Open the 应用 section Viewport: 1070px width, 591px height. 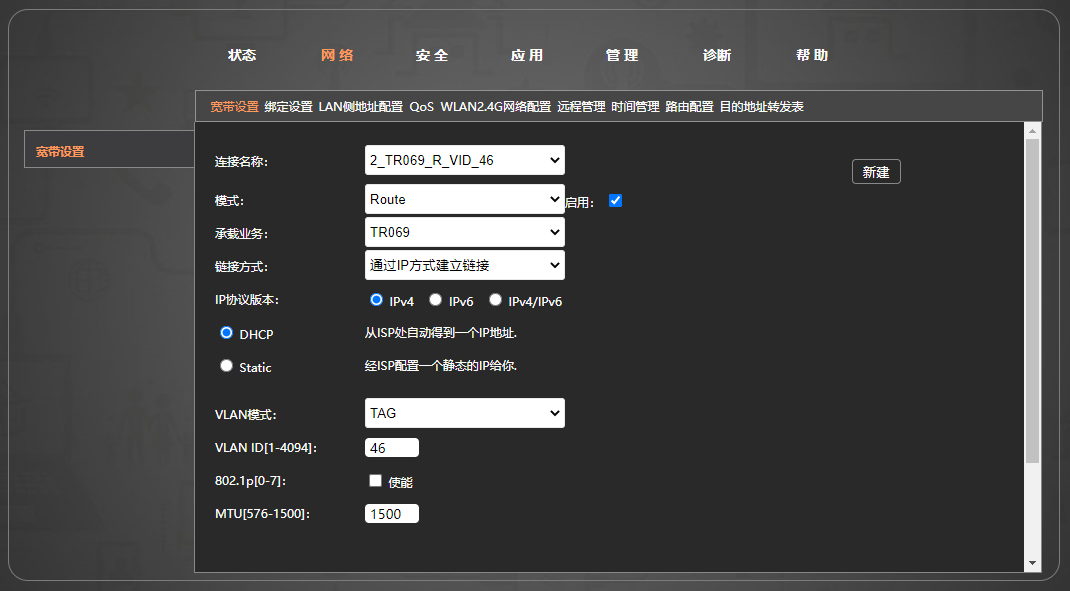pyautogui.click(x=527, y=55)
